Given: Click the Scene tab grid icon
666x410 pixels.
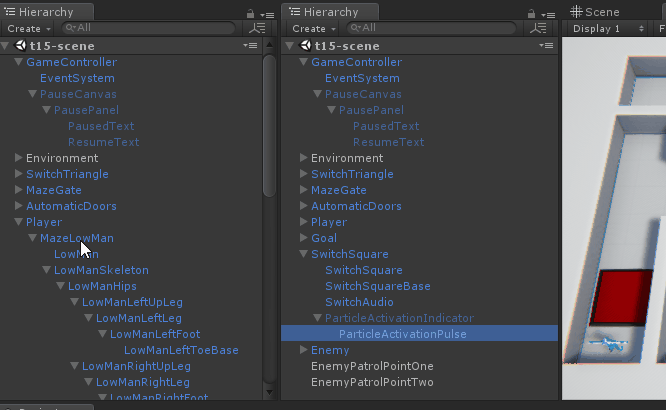Looking at the screenshot, I should point(576,11).
